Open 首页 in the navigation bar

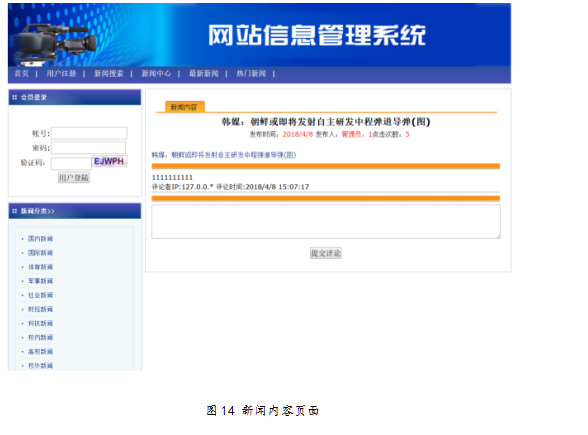point(21,74)
